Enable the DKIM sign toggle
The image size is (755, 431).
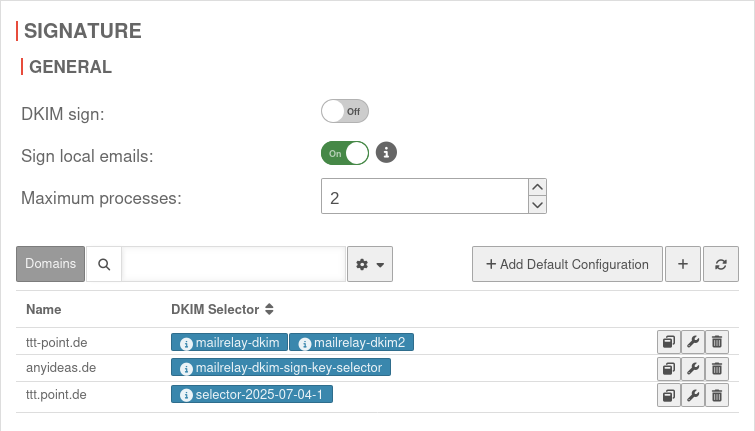[345, 111]
